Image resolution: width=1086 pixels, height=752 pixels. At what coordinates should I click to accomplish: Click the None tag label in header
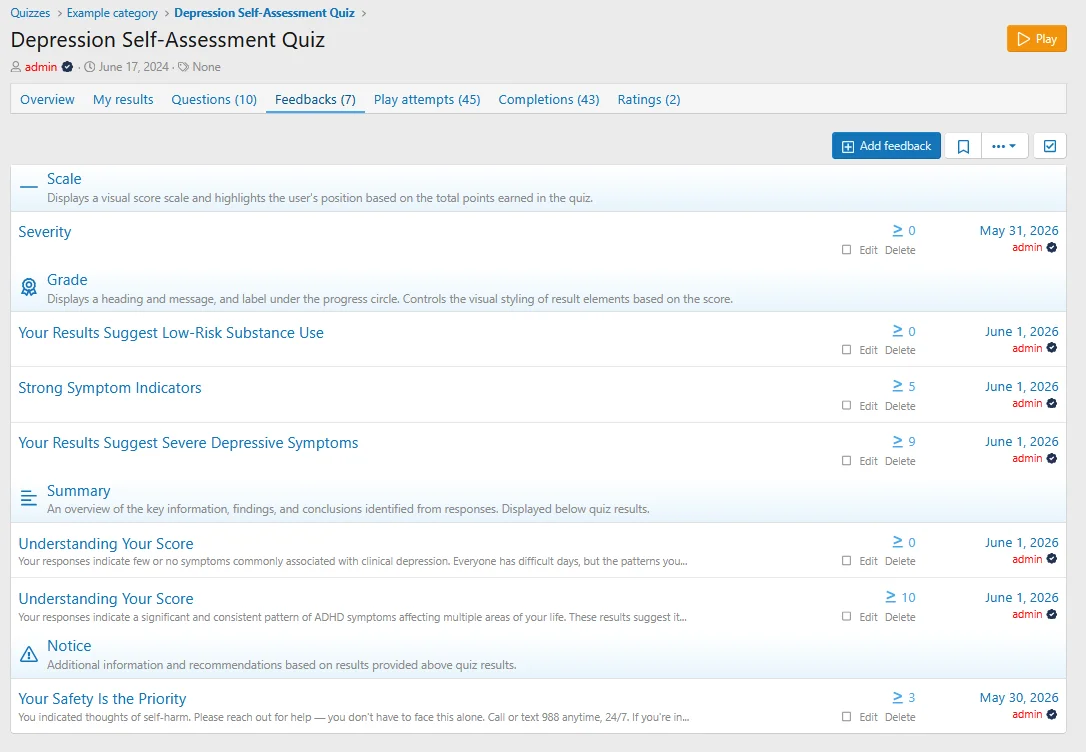tap(206, 67)
